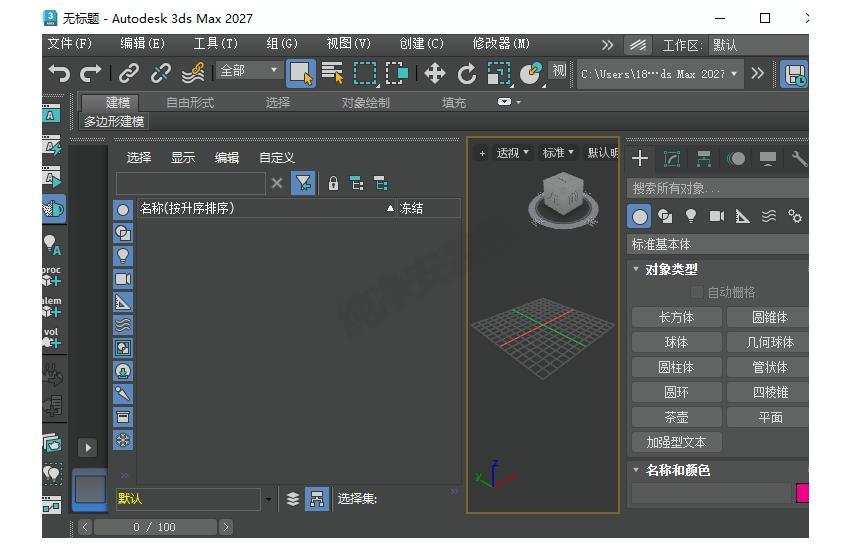This screenshot has height=545, width=852.
Task: Open viewport 标准 shading dropdown
Action: 557,153
